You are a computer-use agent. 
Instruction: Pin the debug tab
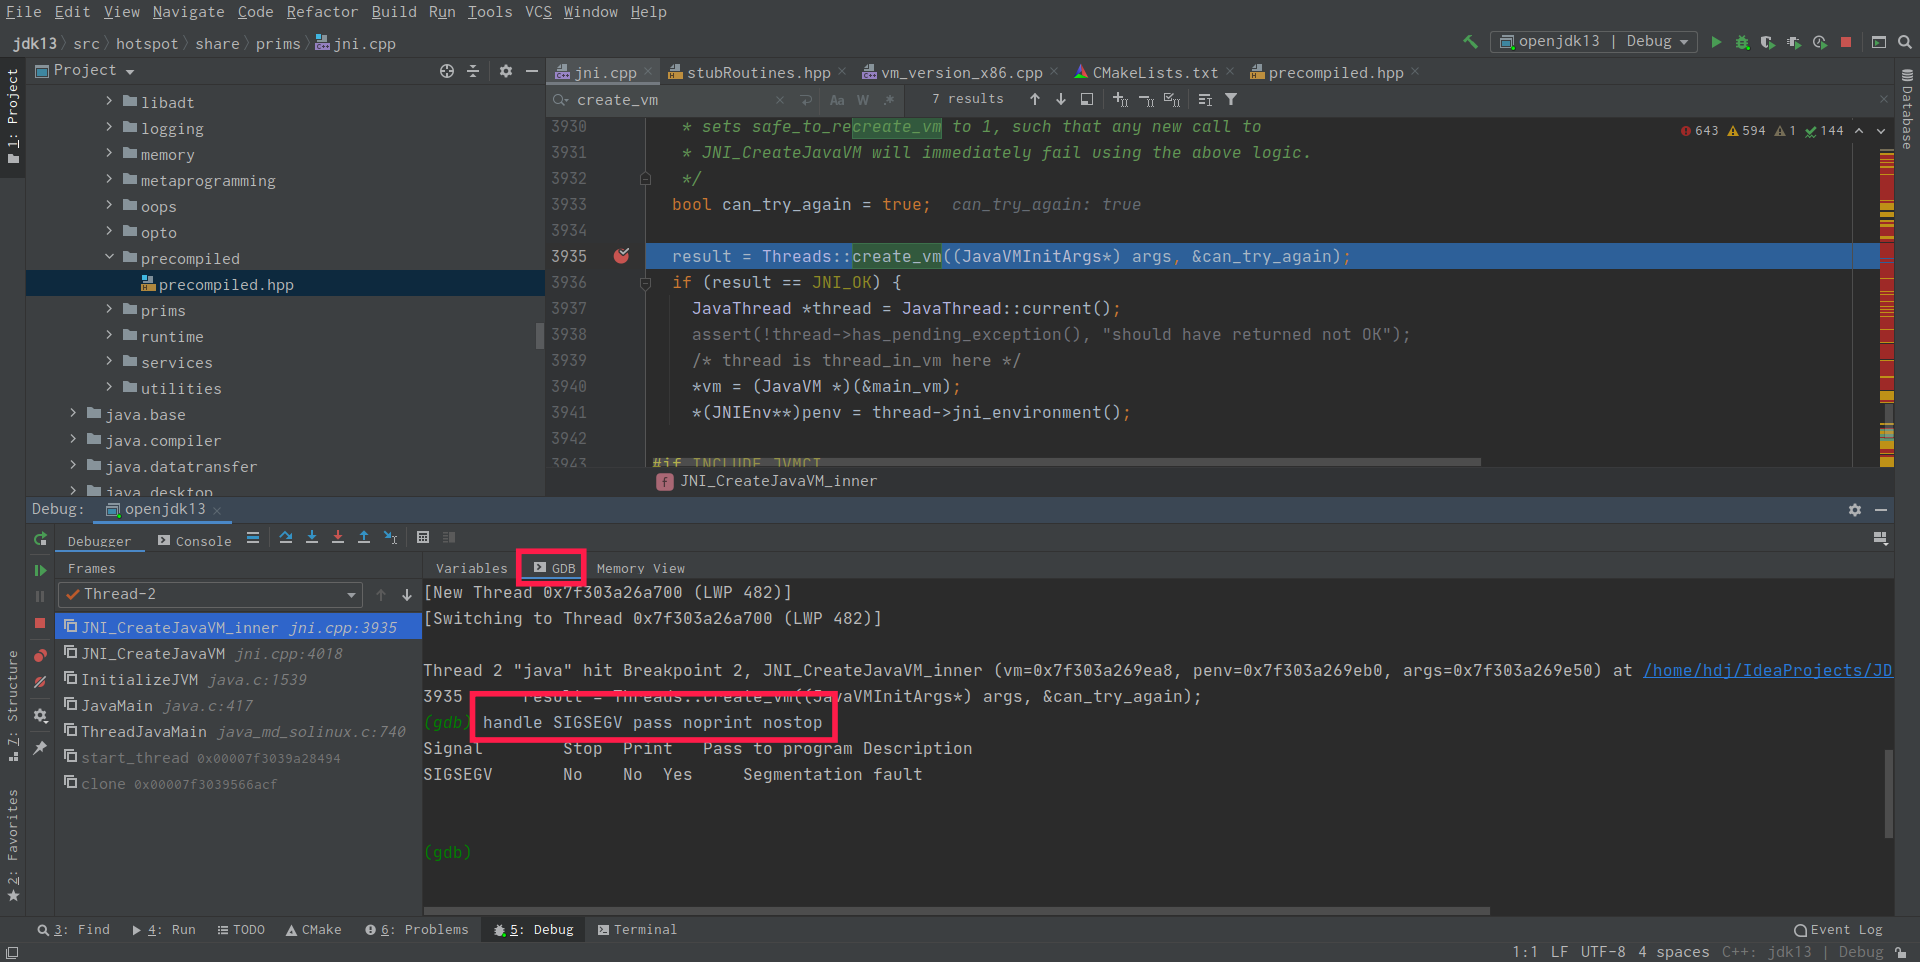coord(40,748)
